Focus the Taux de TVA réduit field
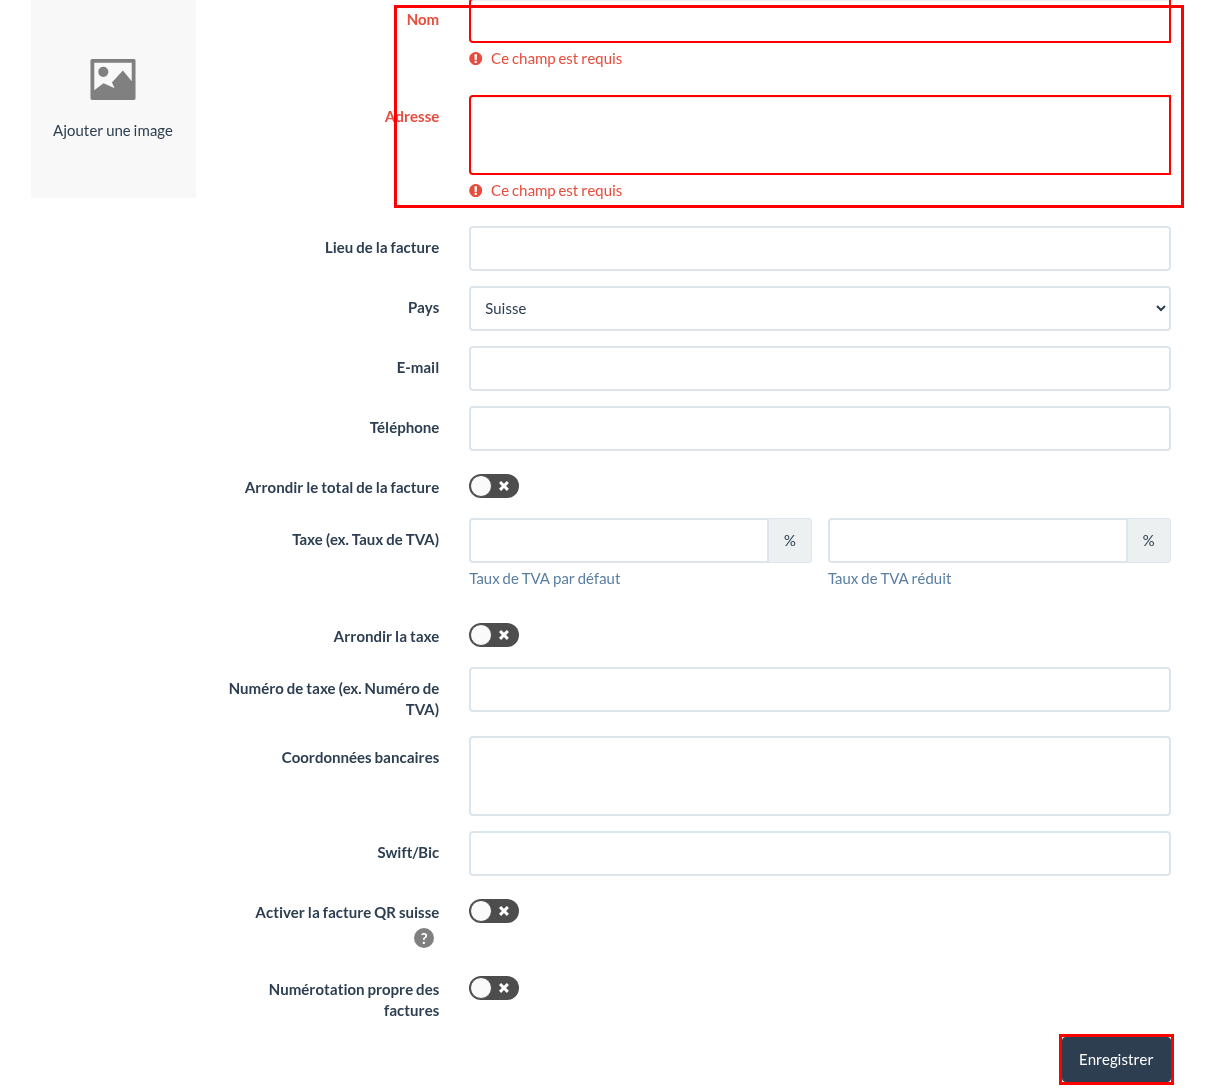Image resolution: width=1215 pixels, height=1088 pixels. [x=978, y=540]
